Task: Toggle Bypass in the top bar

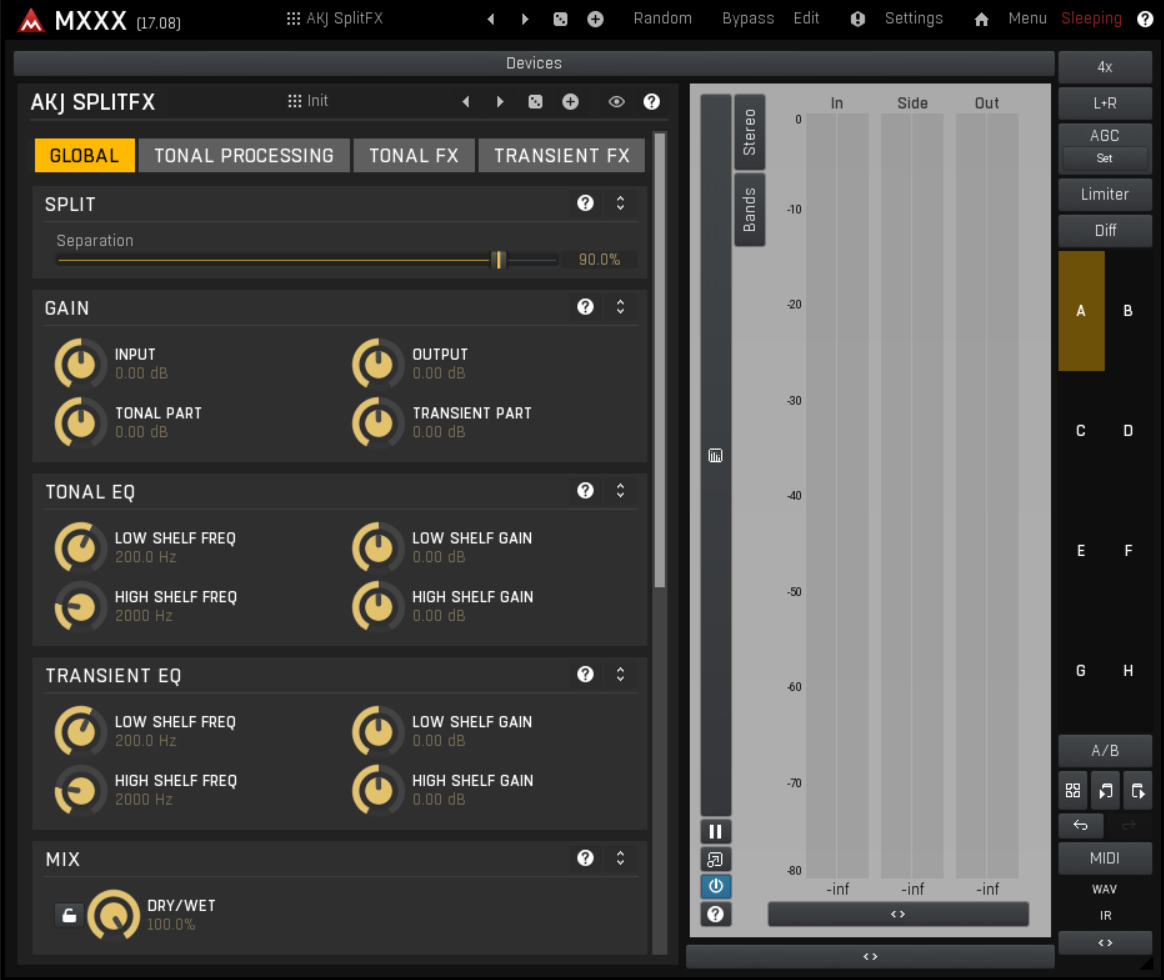Action: (748, 19)
